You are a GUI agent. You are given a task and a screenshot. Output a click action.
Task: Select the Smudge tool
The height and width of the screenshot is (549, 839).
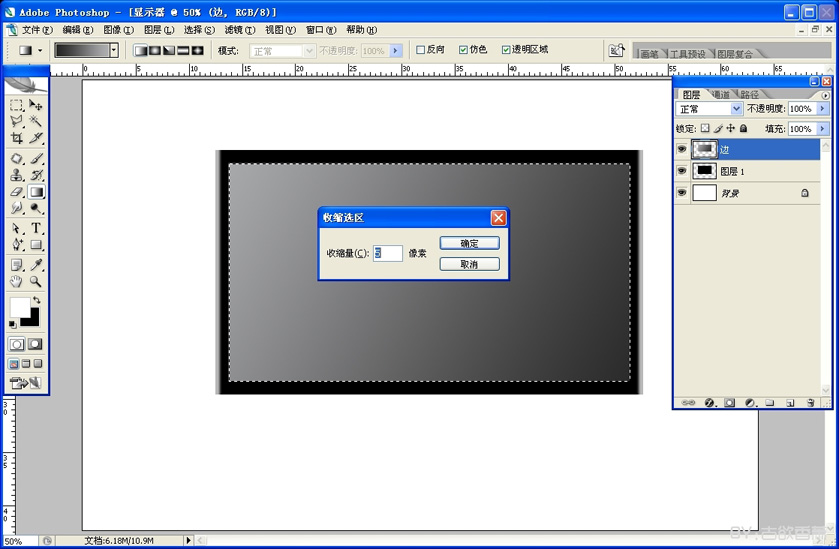[x=17, y=208]
